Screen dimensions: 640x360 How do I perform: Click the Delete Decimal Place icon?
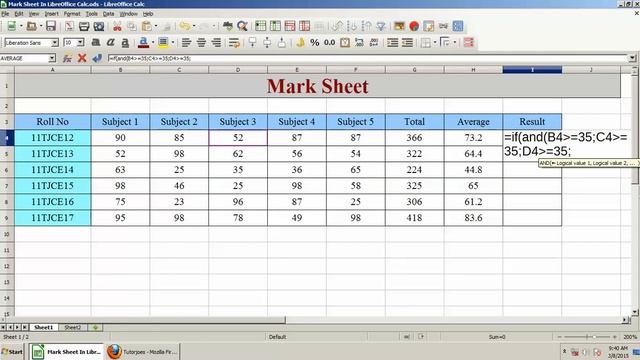point(374,42)
